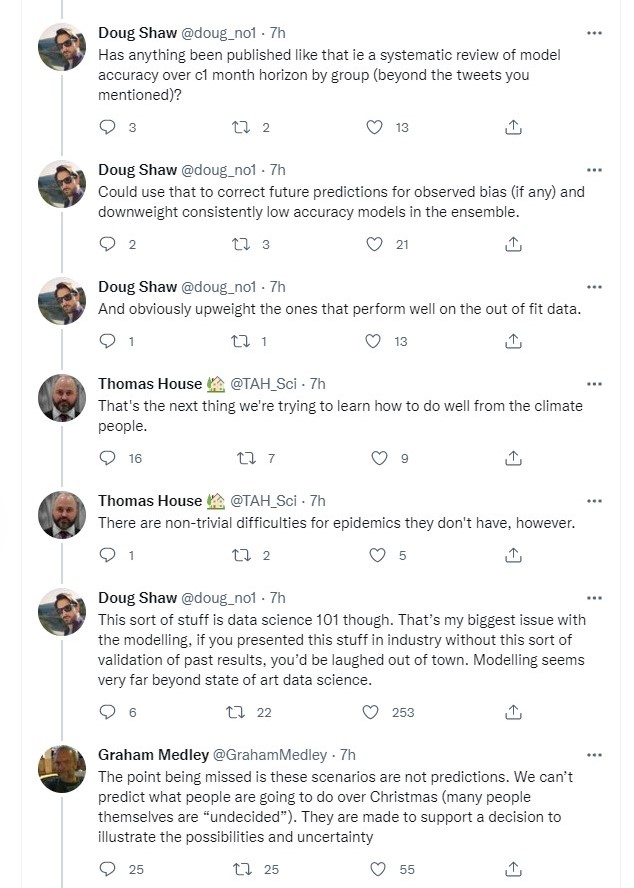The height and width of the screenshot is (888, 634).
Task: Expand the three-dot menu on 'climate people' tweet
Action: [x=594, y=384]
